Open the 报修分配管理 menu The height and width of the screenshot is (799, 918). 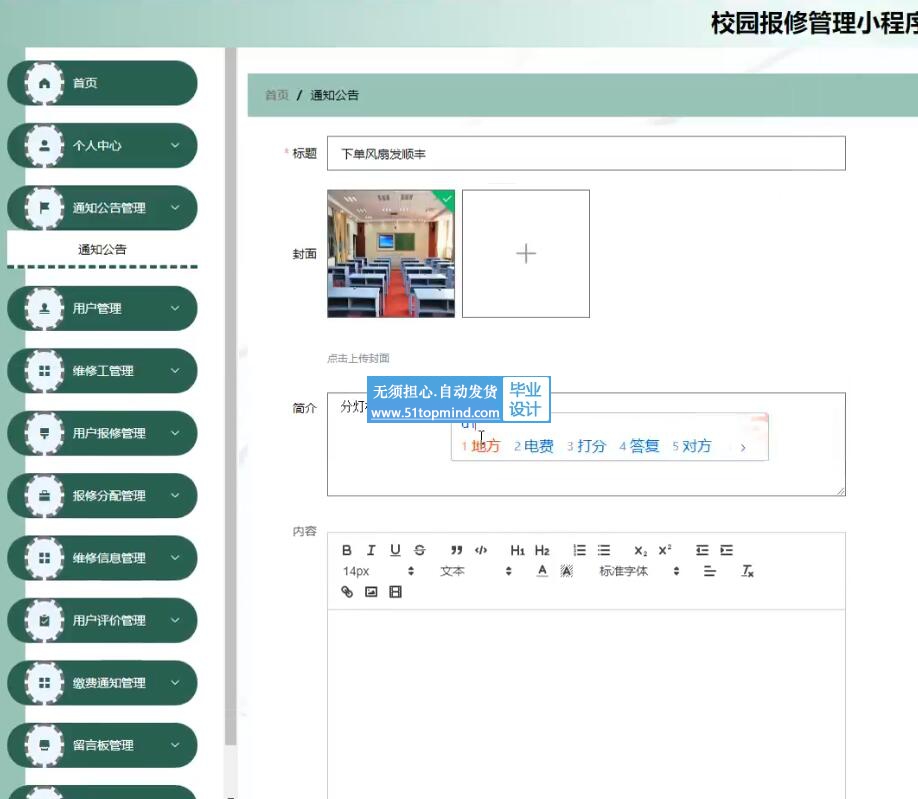(102, 496)
